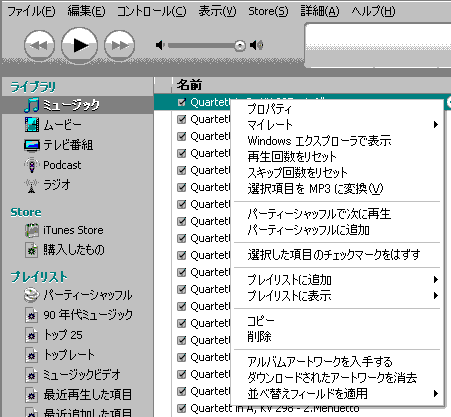
Task: Choose 選択項目を MP3 に変換
Action: [337, 189]
